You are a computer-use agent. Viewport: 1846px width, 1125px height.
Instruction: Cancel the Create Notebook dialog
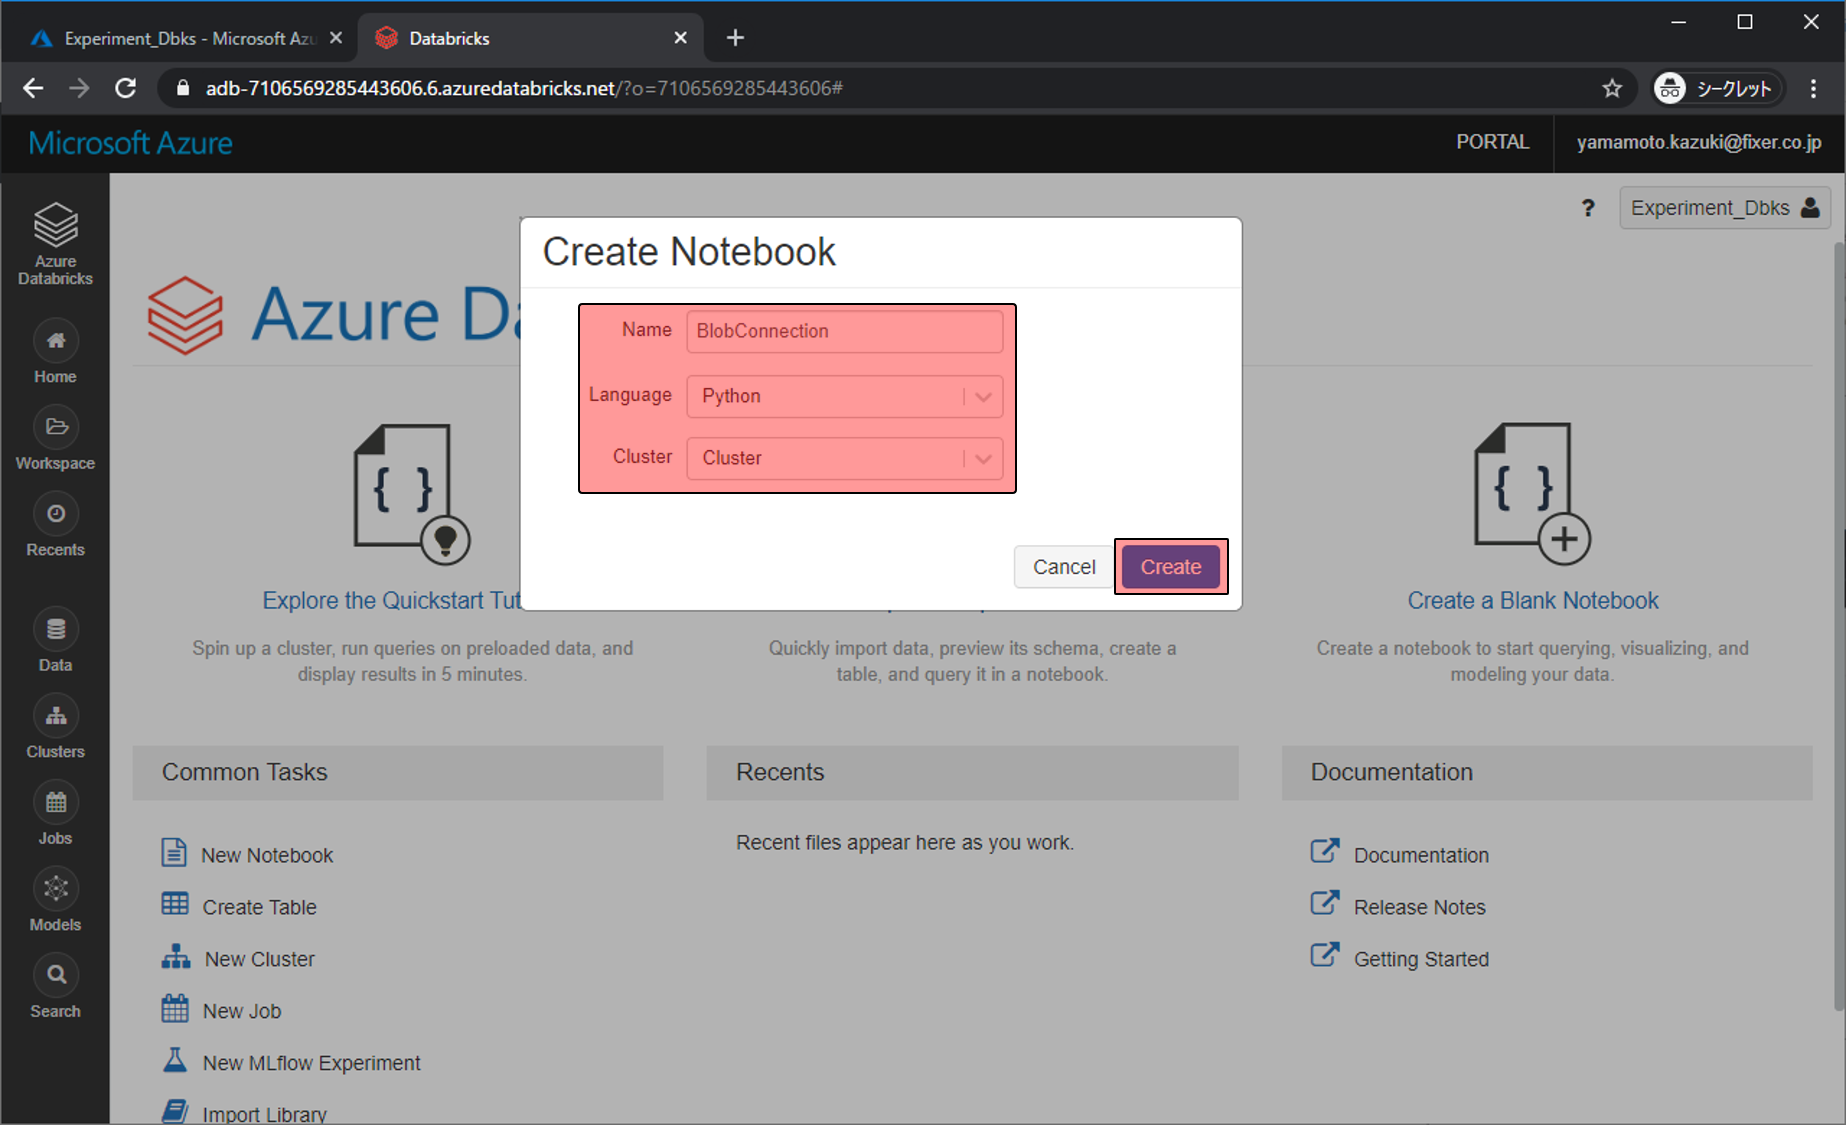coord(1063,567)
